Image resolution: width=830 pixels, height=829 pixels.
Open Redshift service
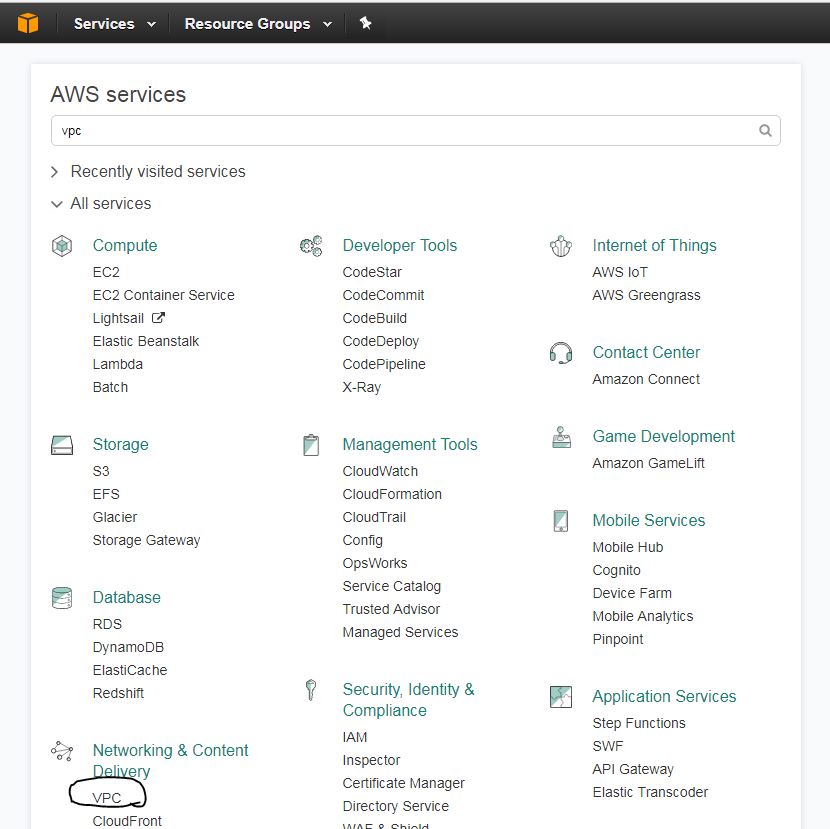(118, 693)
